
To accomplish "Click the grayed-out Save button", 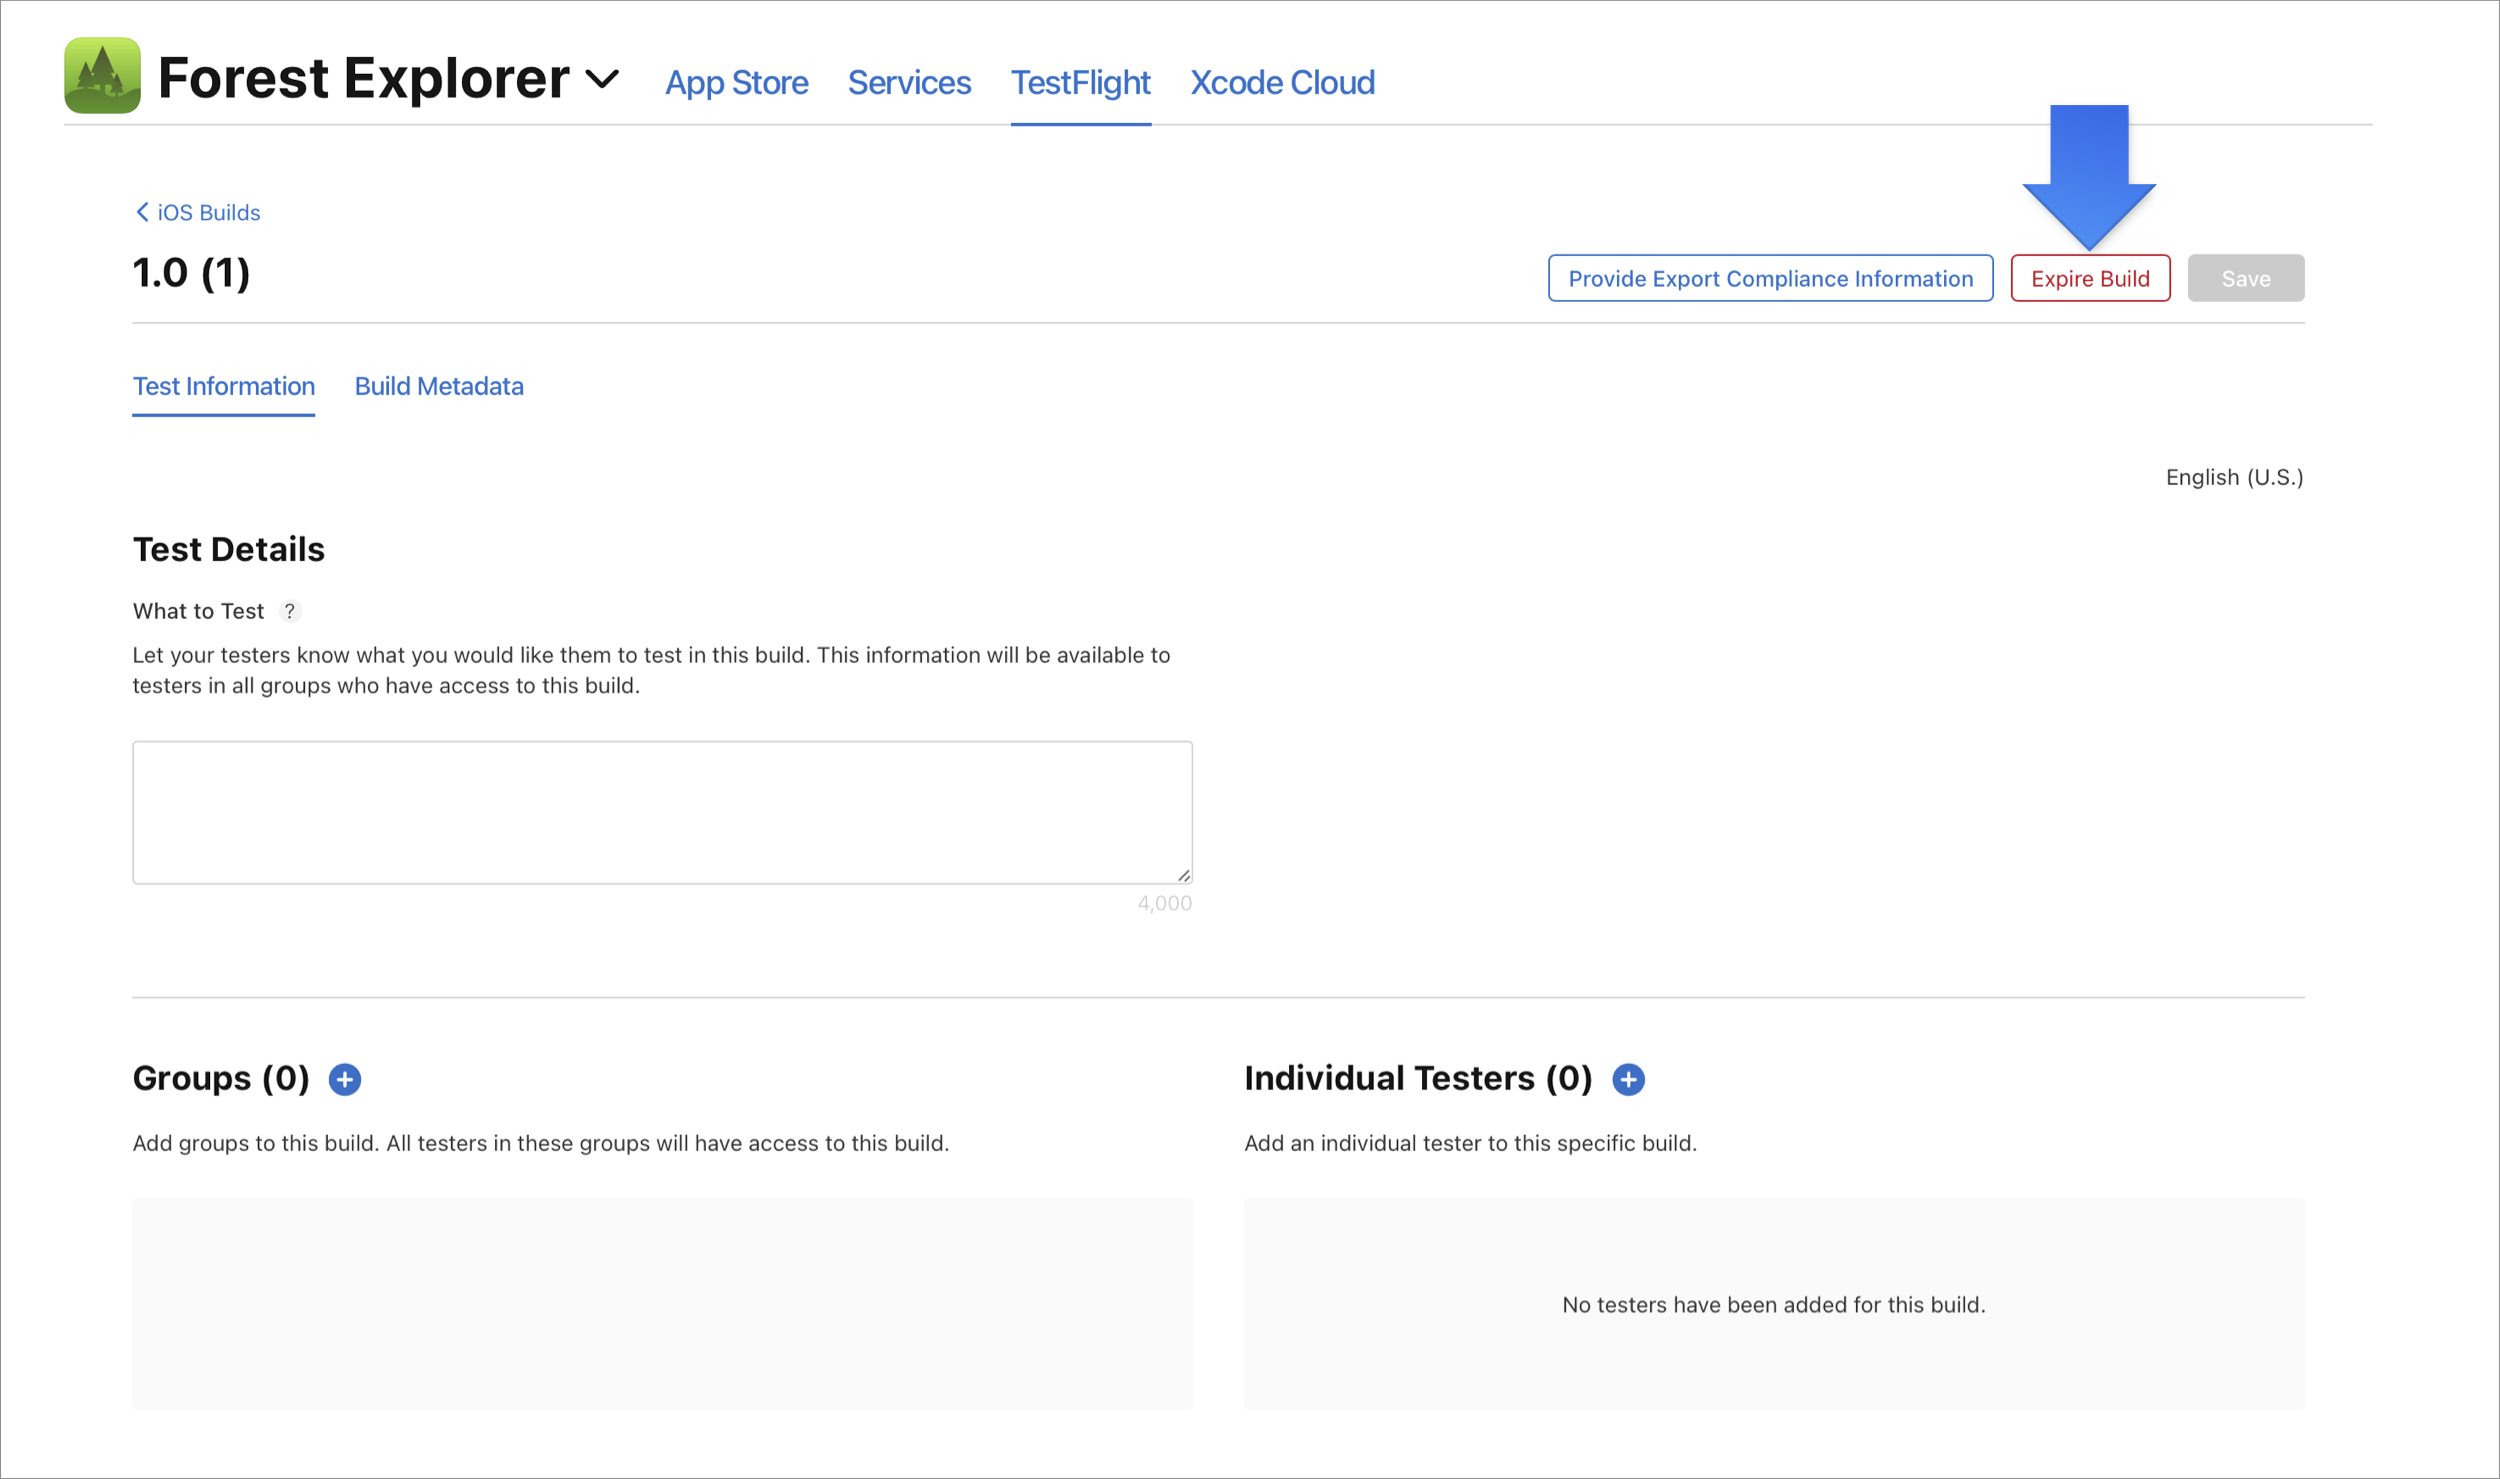I will coord(2245,278).
